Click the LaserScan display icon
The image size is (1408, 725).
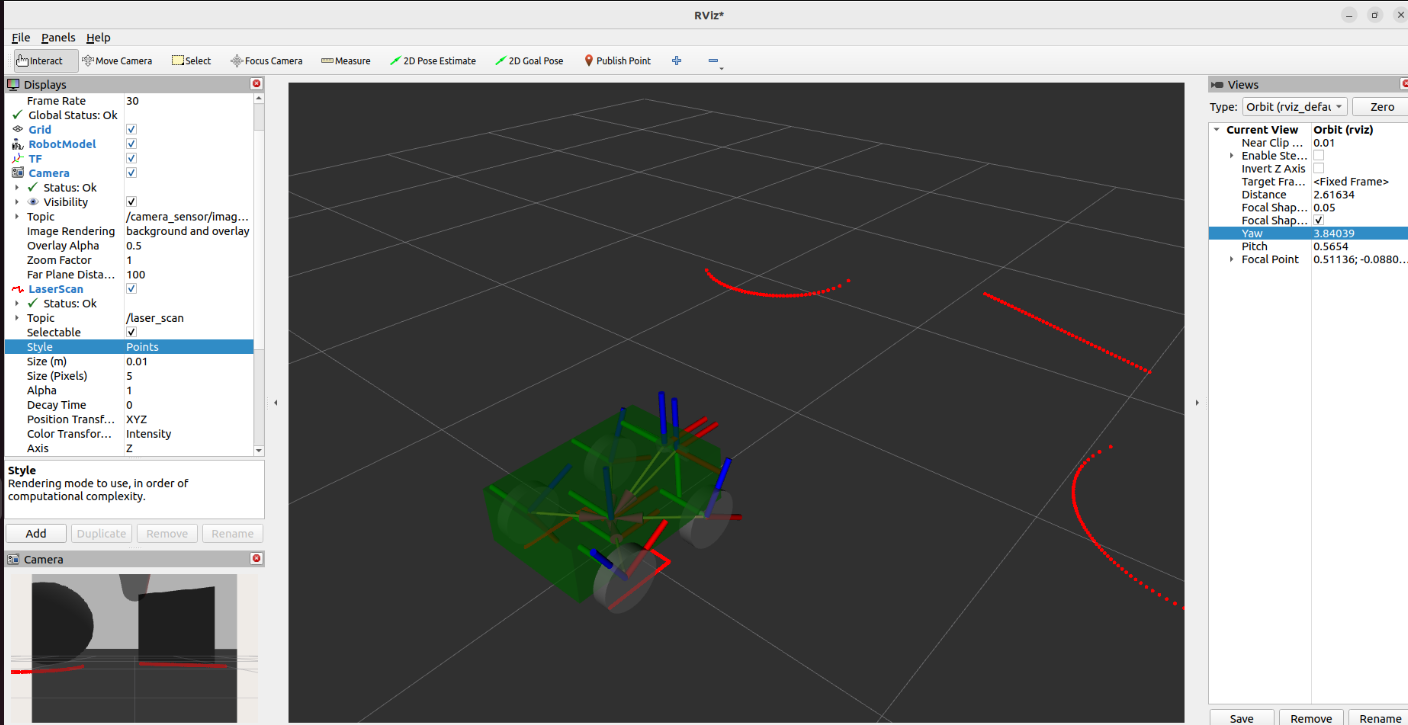point(18,289)
